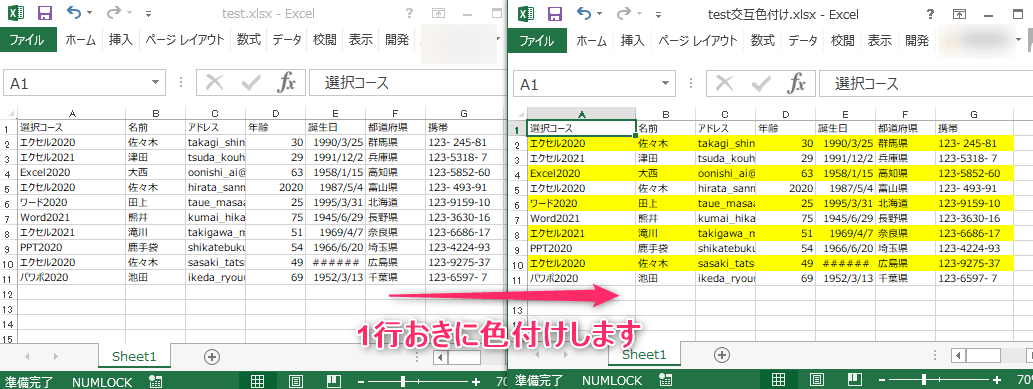
Task: Open 開発 tab in right window
Action: (916, 40)
